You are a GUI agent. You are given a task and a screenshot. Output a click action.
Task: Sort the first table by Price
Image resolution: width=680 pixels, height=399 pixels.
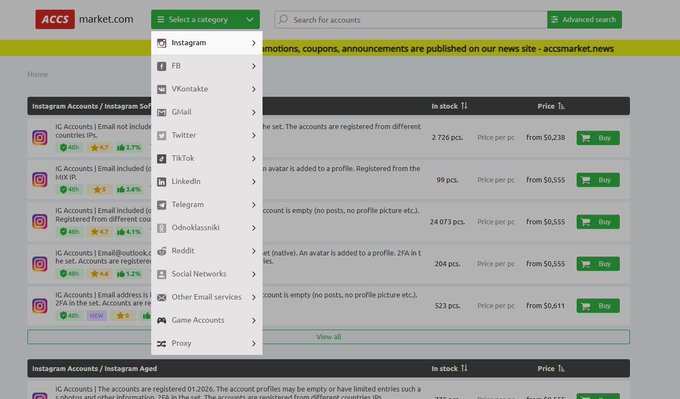(x=551, y=106)
